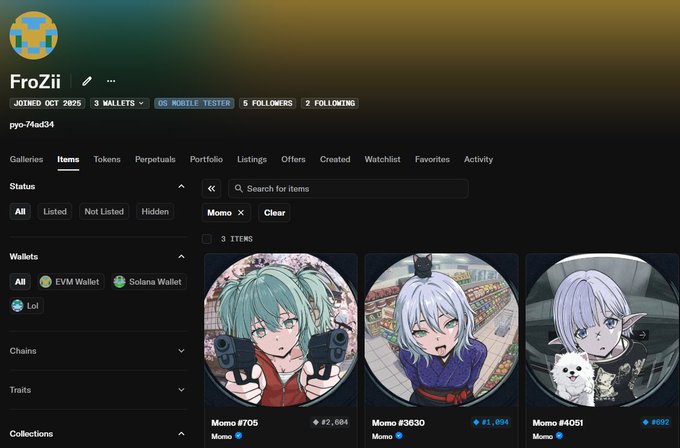
Task: Collapse the Status section
Action: coord(181,186)
